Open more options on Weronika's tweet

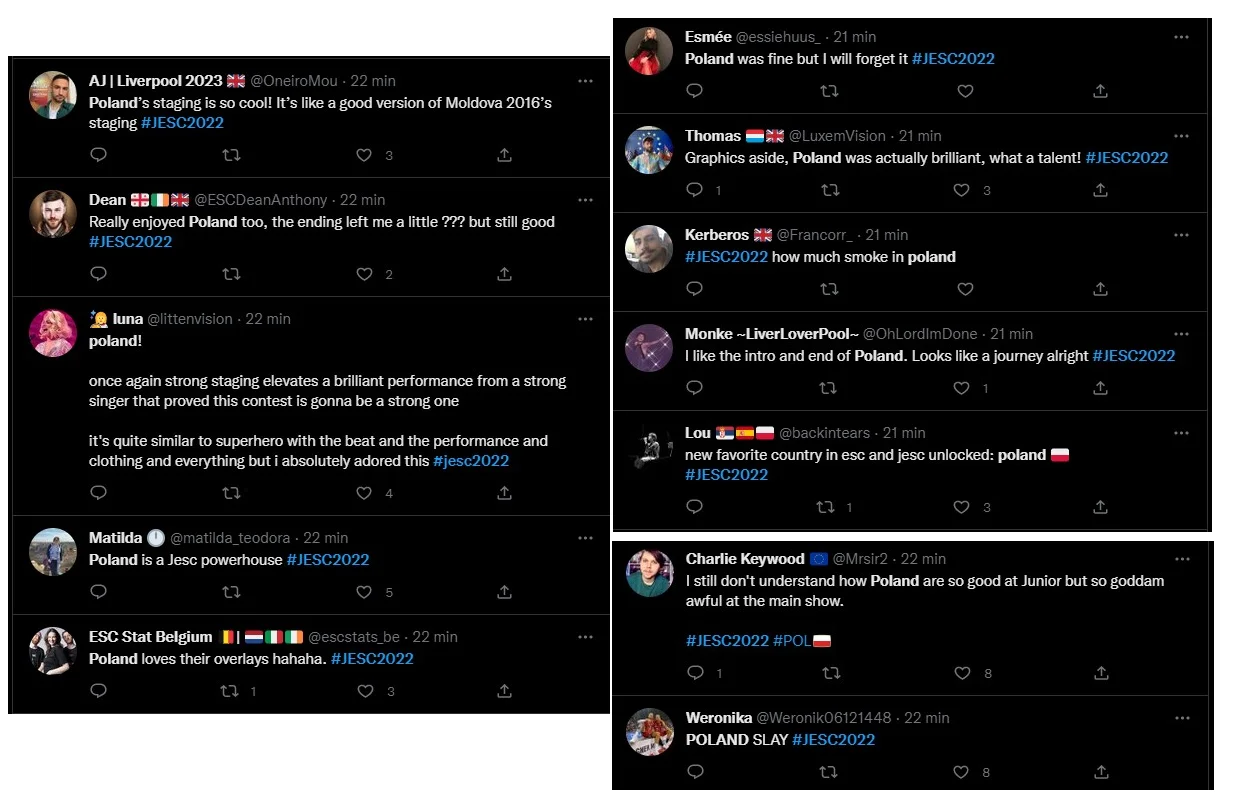(x=1182, y=717)
